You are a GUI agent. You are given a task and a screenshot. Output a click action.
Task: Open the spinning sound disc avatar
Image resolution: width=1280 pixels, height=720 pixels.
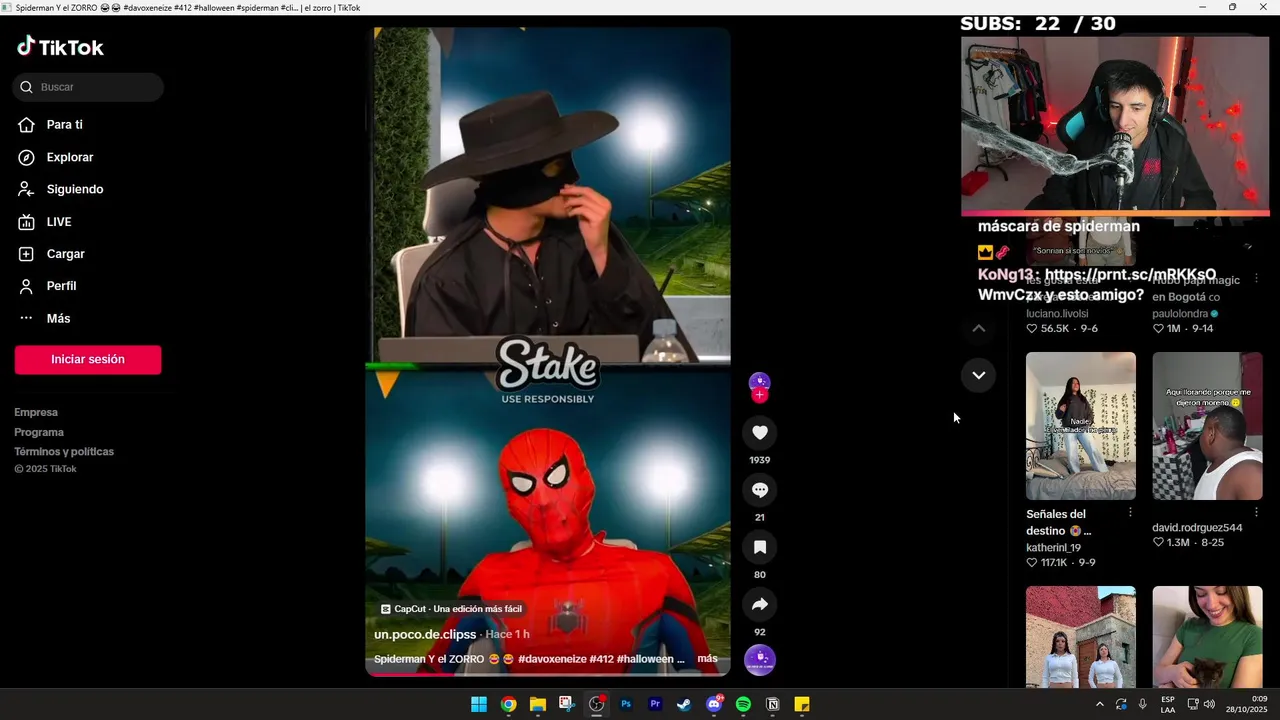point(760,660)
